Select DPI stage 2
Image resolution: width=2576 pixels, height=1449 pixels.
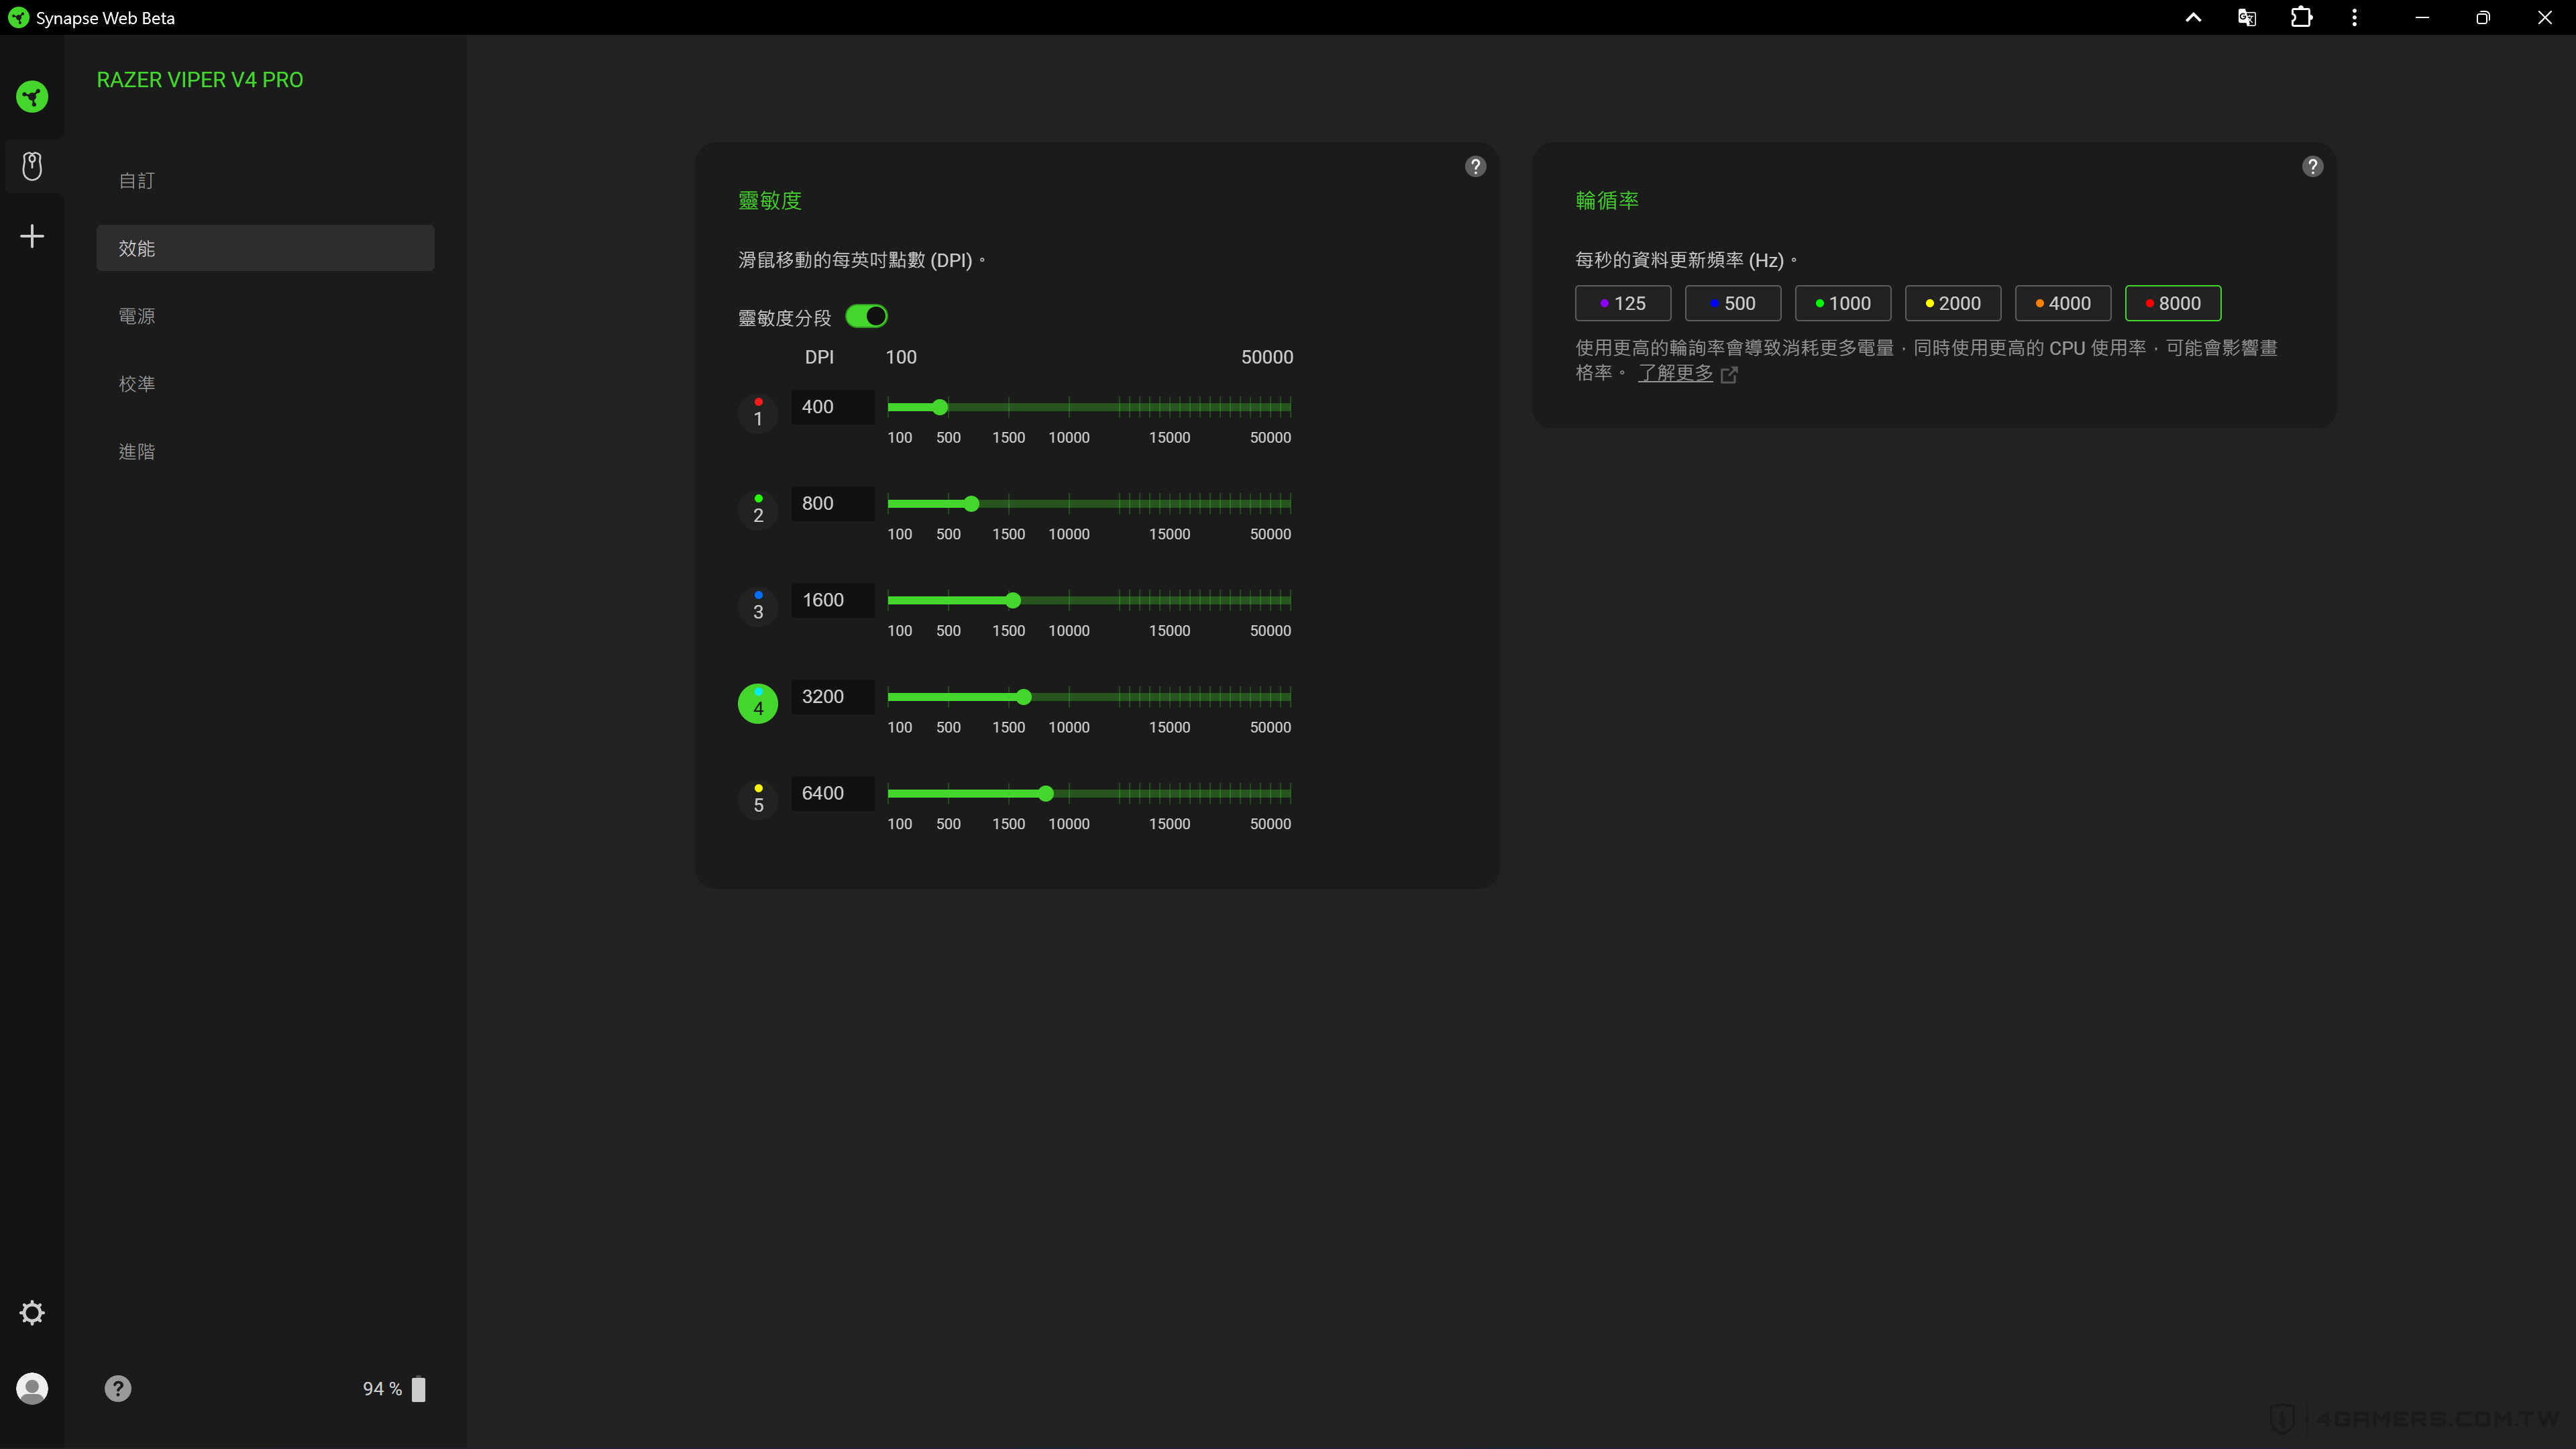pos(758,509)
